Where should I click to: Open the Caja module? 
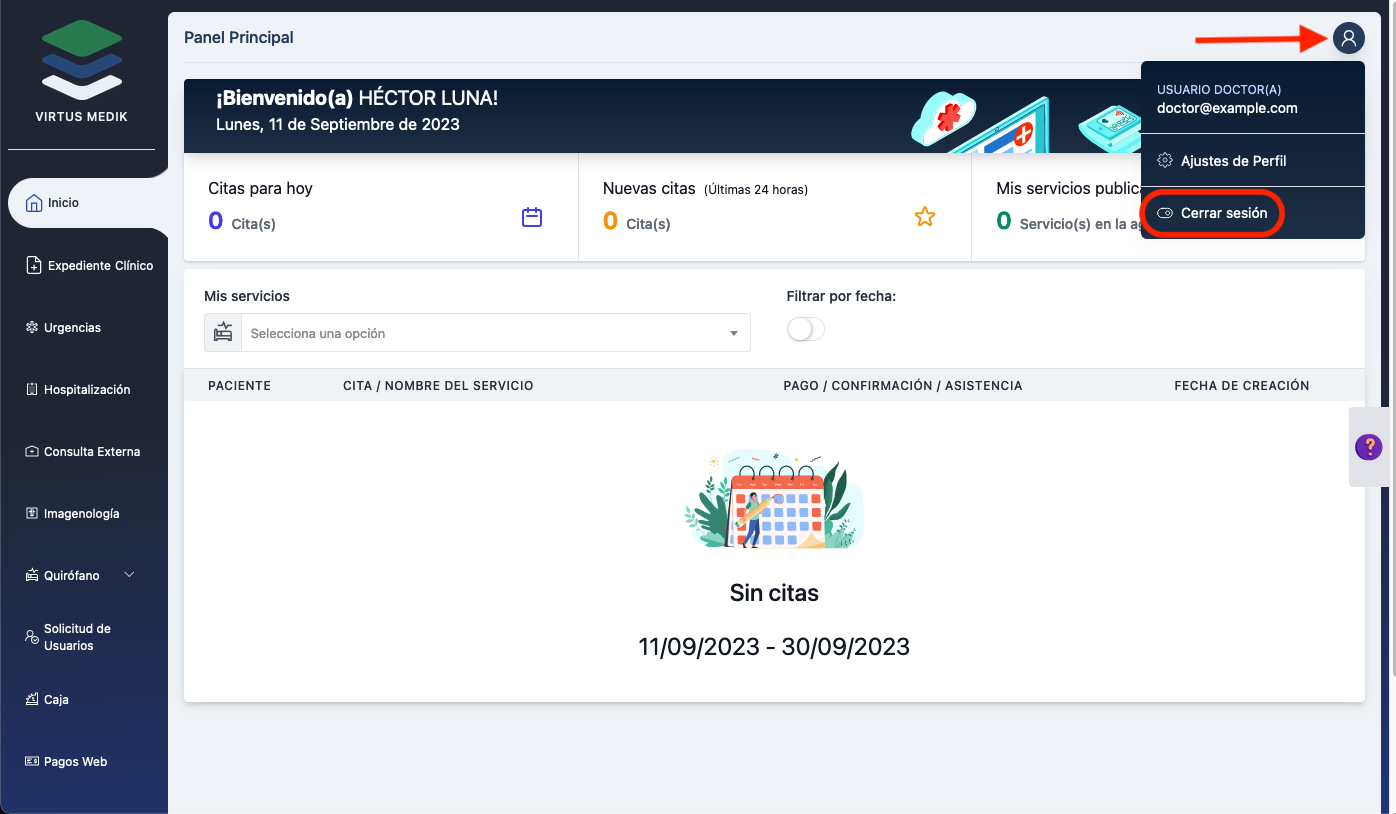pos(55,699)
